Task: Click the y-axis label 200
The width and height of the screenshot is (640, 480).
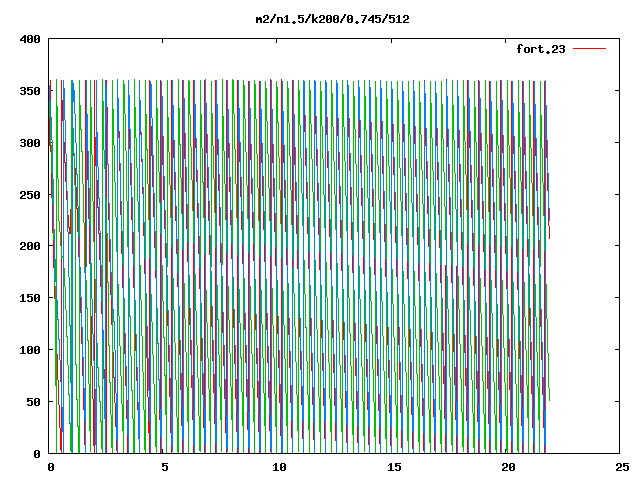Action: click(x=30, y=246)
